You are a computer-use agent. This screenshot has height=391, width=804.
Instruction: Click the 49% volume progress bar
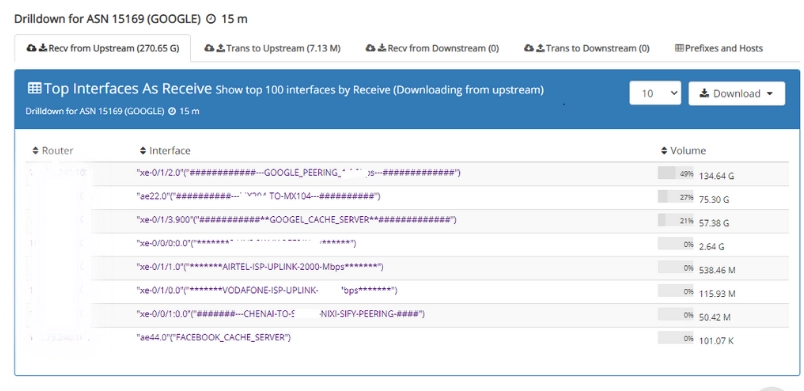[676, 173]
